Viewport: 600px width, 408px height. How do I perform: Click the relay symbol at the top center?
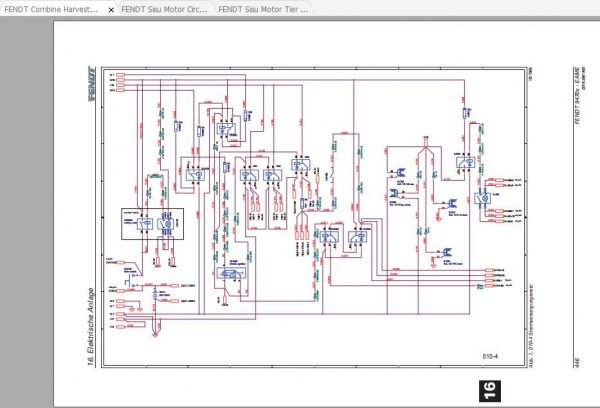[227, 129]
